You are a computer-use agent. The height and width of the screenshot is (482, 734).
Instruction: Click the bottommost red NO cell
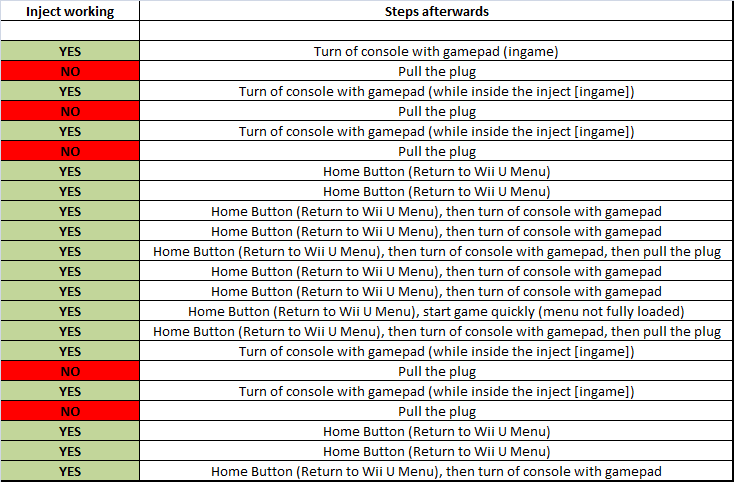click(x=70, y=411)
